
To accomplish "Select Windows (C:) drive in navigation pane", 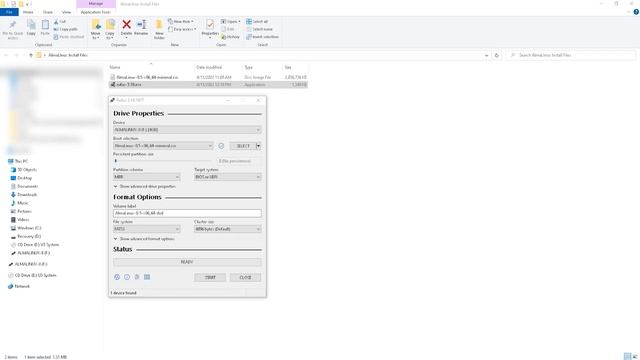I will point(26,228).
